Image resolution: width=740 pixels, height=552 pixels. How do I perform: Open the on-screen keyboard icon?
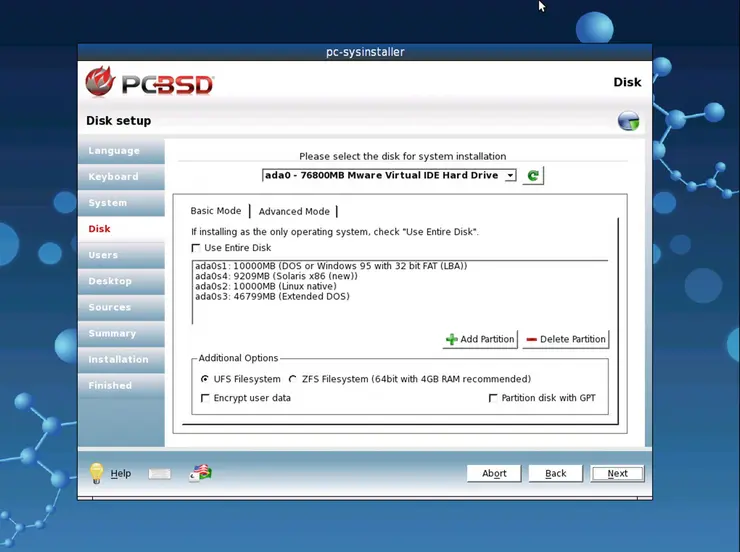(160, 474)
